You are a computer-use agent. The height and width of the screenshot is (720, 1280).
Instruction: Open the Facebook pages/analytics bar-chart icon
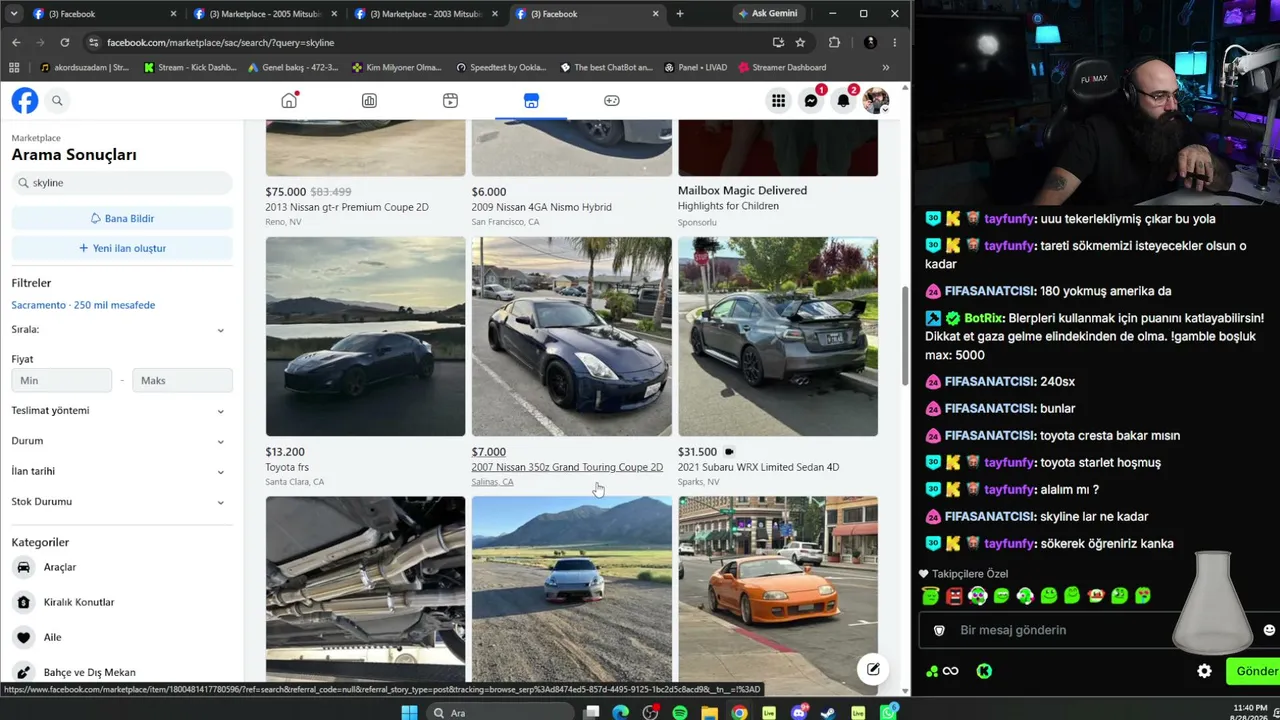click(369, 100)
